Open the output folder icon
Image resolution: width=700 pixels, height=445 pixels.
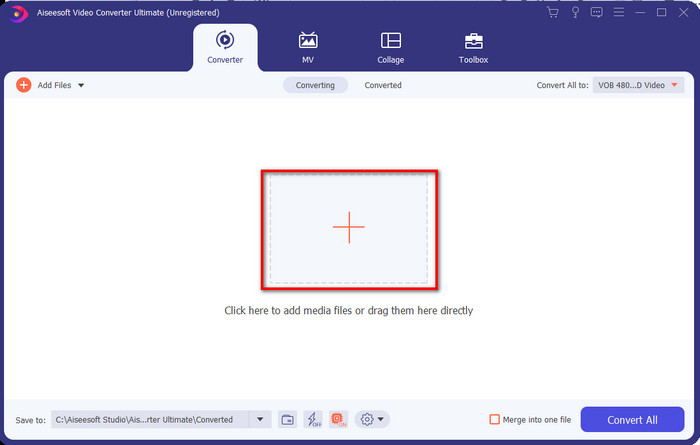pyautogui.click(x=288, y=420)
